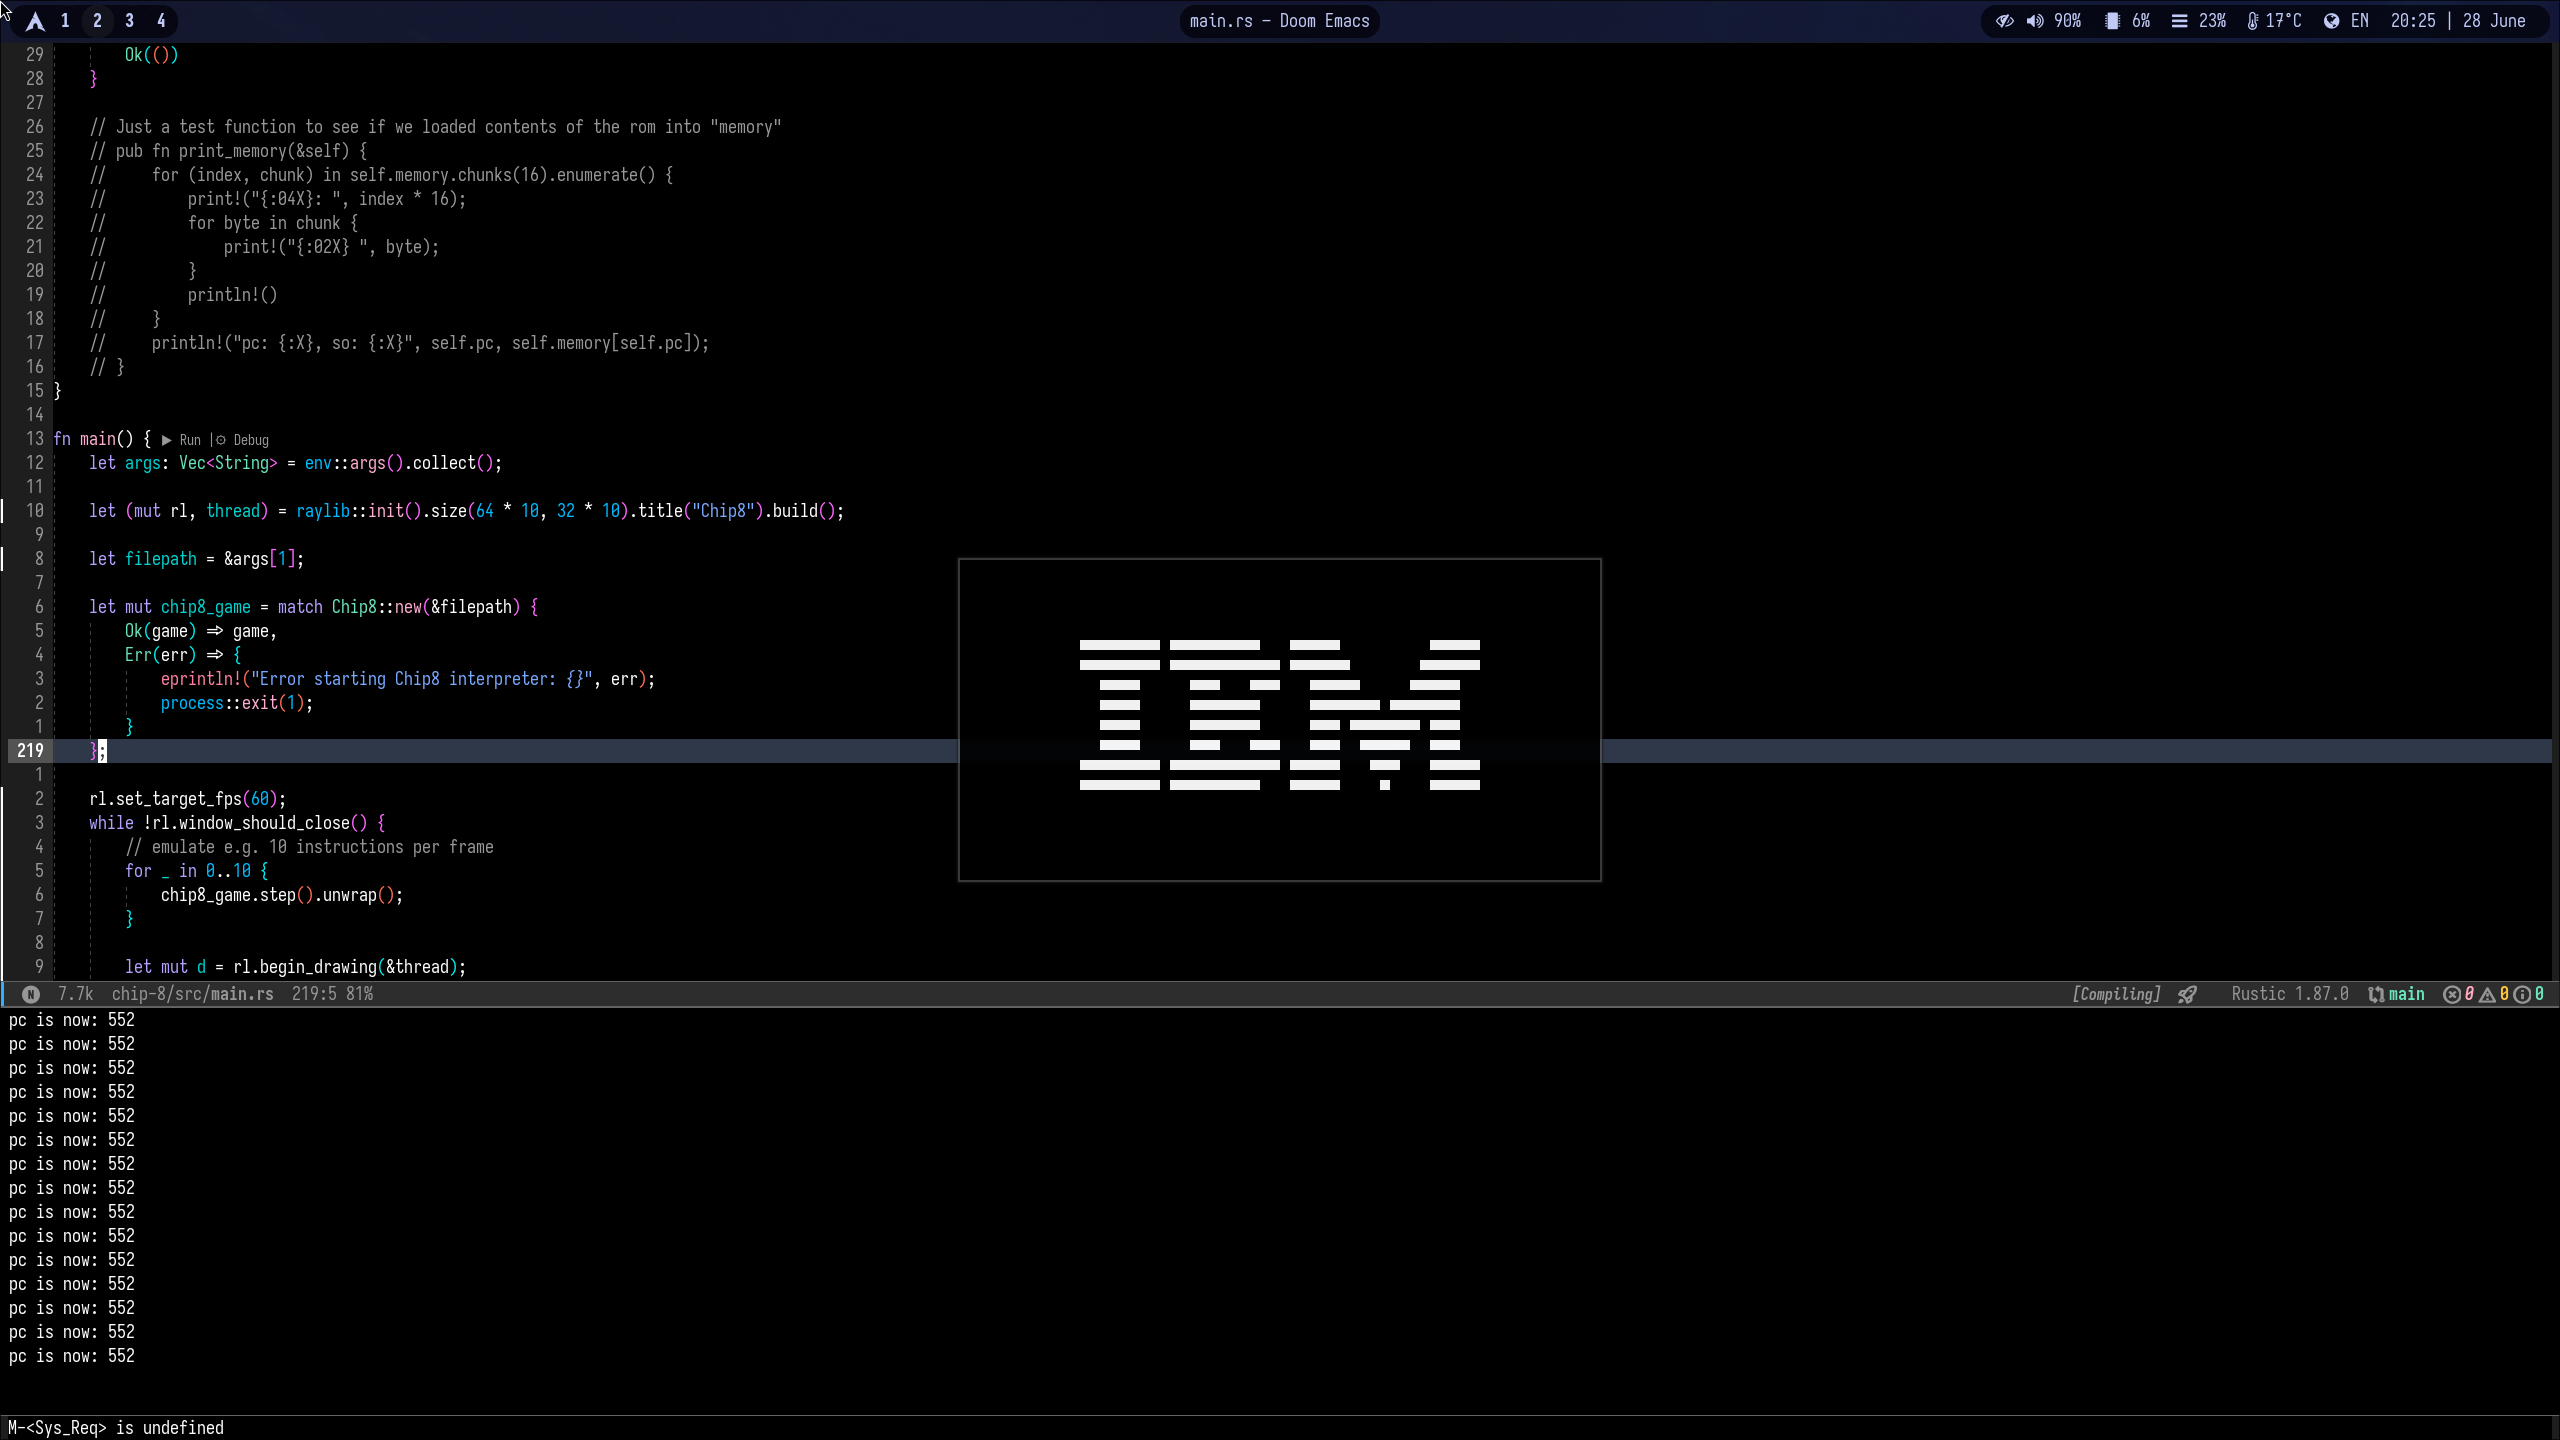Click the chip-8/src/main.rs file path in modeline
Image resolution: width=2560 pixels, height=1440 pixels.
193,994
